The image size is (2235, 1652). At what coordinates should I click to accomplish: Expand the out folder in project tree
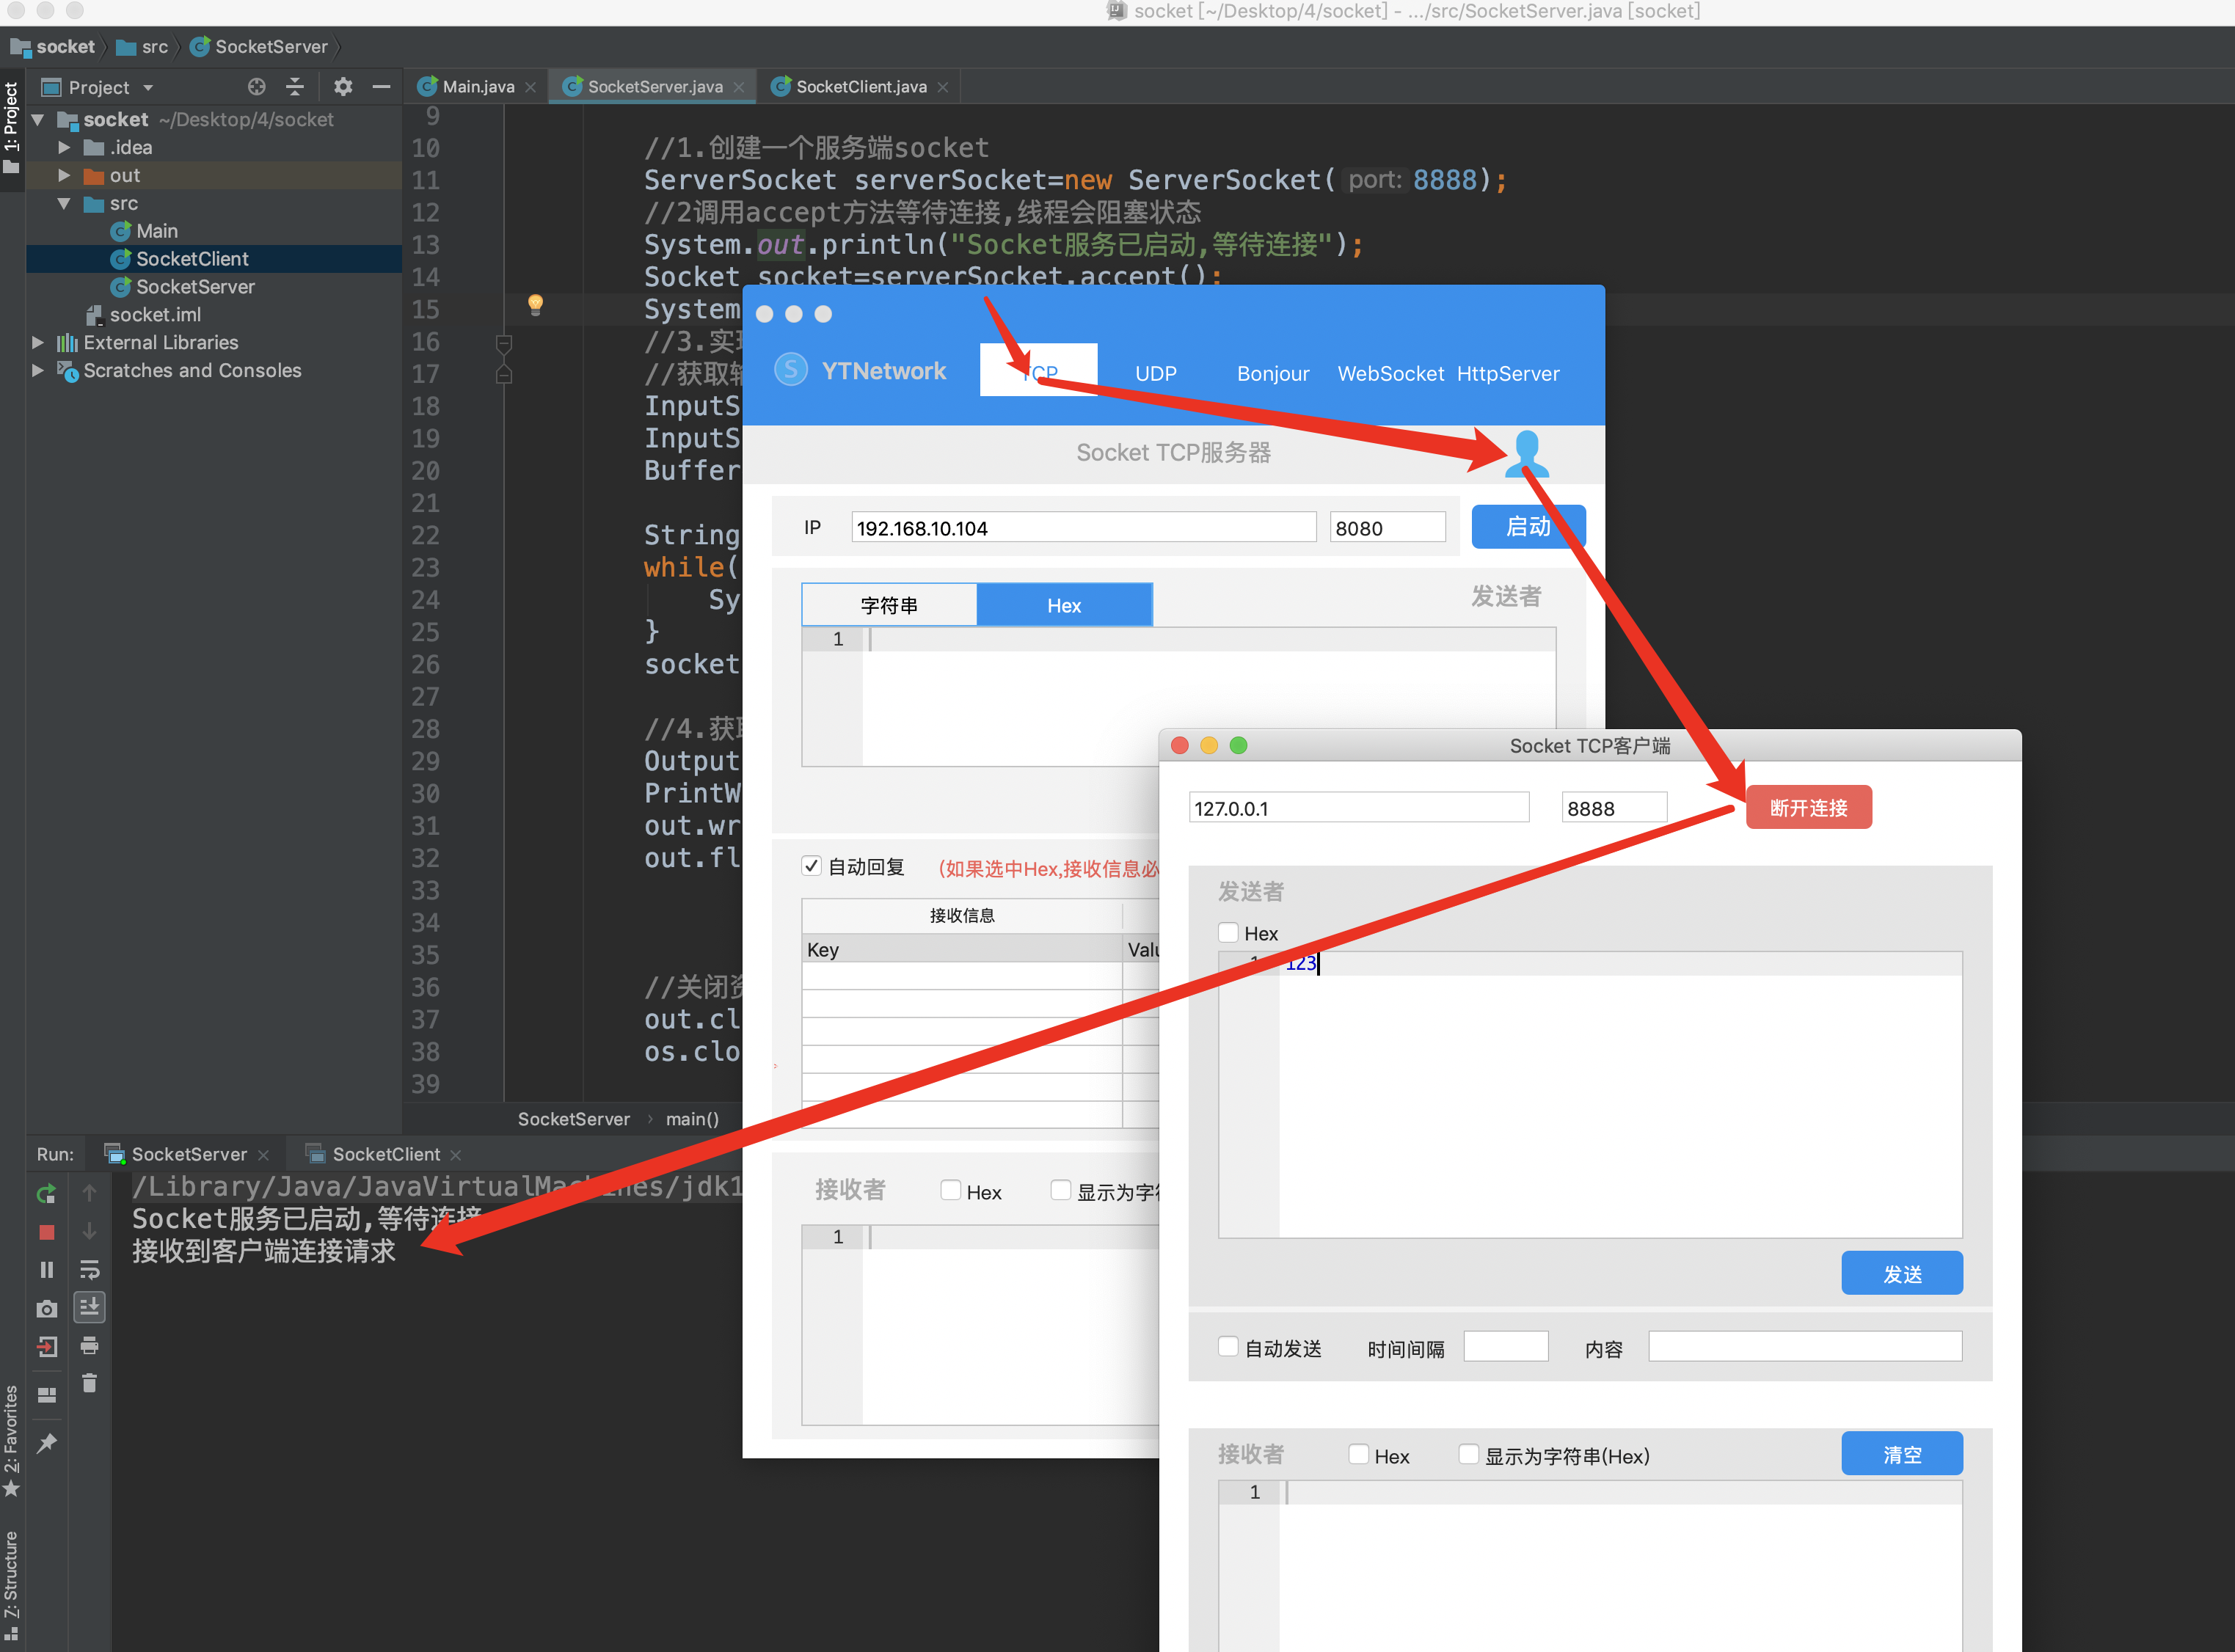[x=64, y=175]
